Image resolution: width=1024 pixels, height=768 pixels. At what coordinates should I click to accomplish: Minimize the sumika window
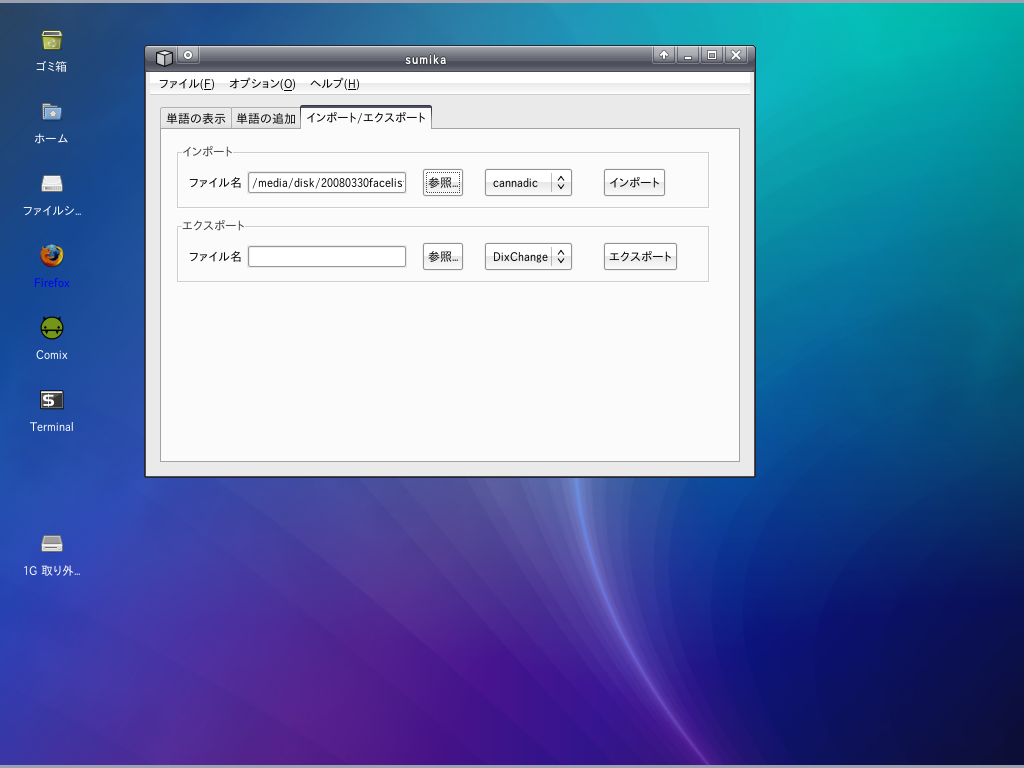pos(688,55)
